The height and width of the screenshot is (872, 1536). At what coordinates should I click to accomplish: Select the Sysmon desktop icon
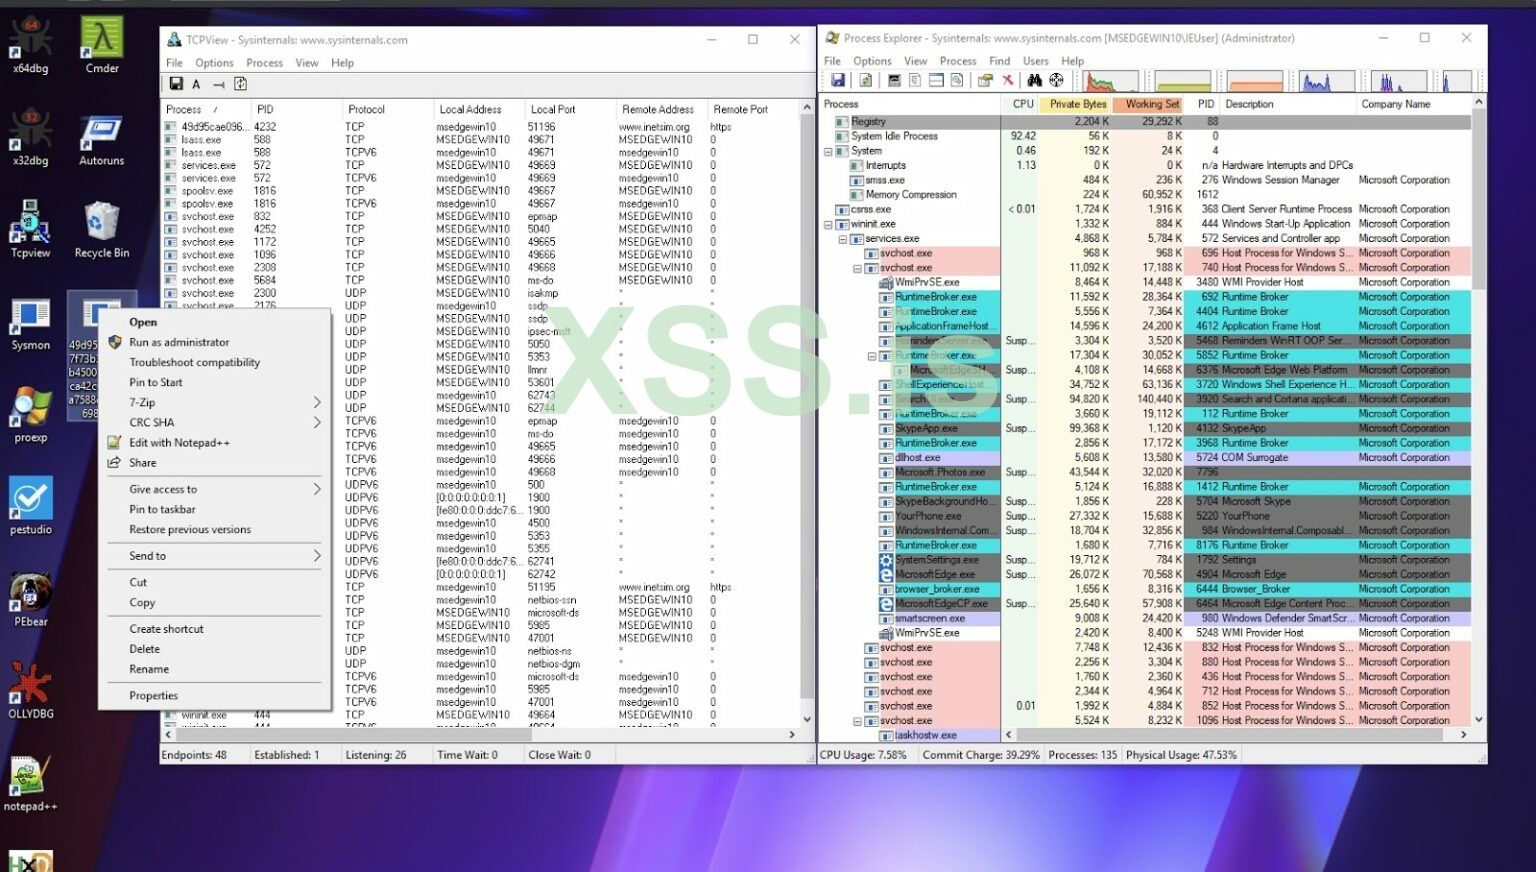30,323
